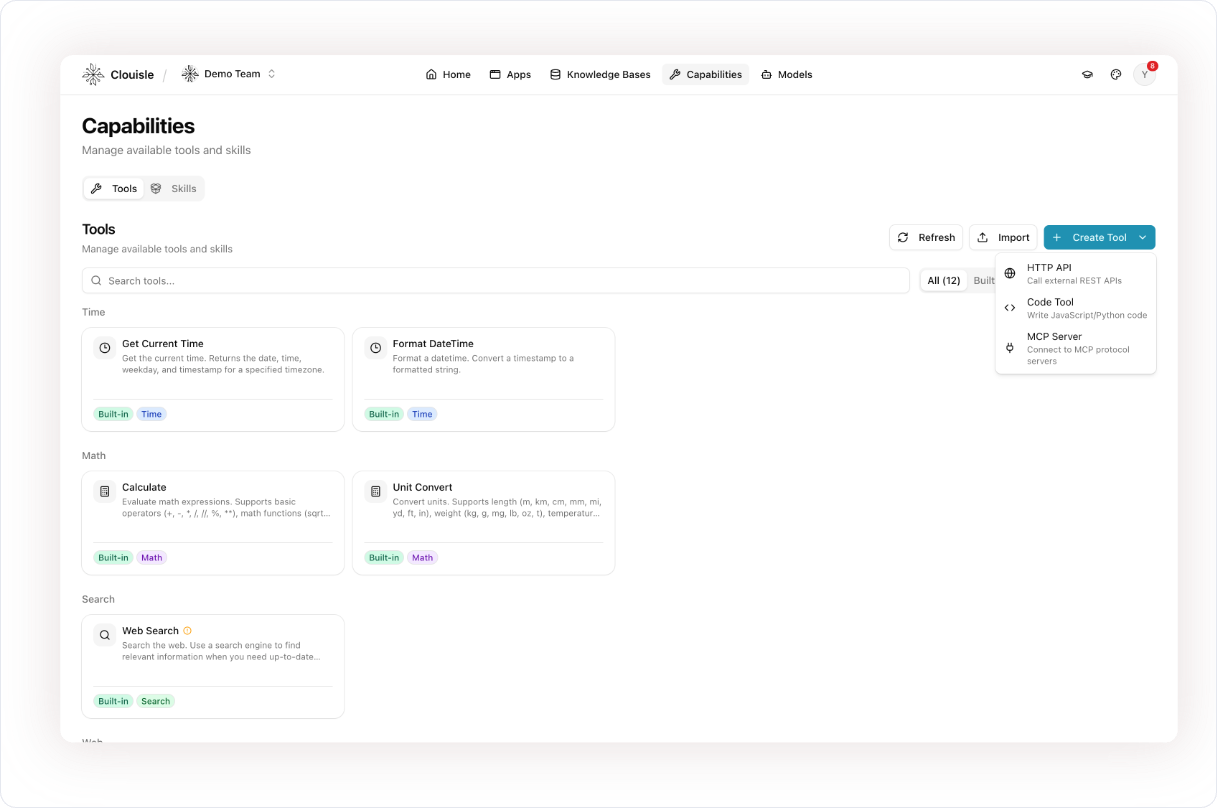Toggle the Create Tool dropdown arrow
Image resolution: width=1217 pixels, height=808 pixels.
tap(1143, 237)
